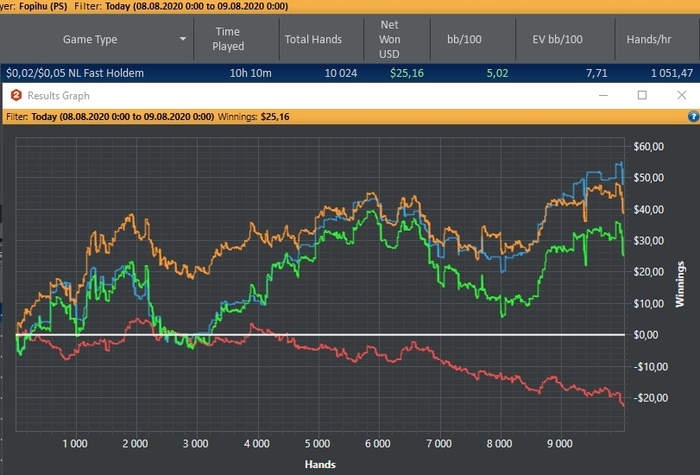Click the 10 024 total hands value
700x475 pixels.
click(x=341, y=73)
